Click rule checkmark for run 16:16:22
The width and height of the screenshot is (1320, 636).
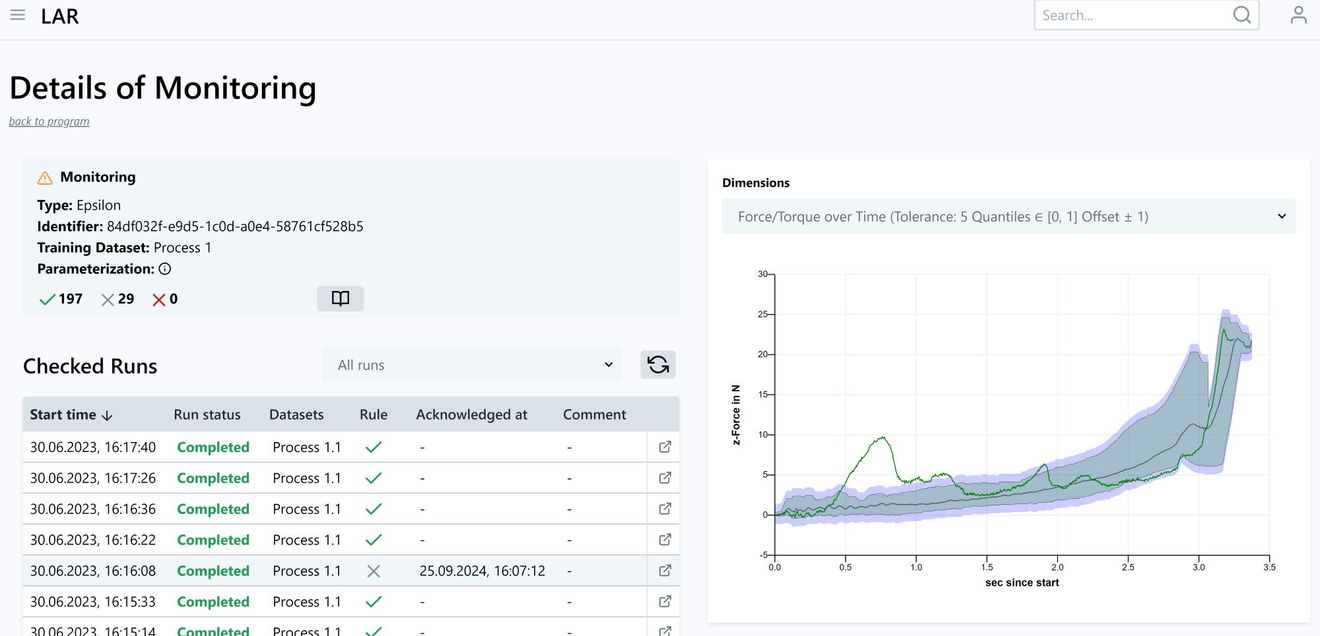[x=373, y=540]
